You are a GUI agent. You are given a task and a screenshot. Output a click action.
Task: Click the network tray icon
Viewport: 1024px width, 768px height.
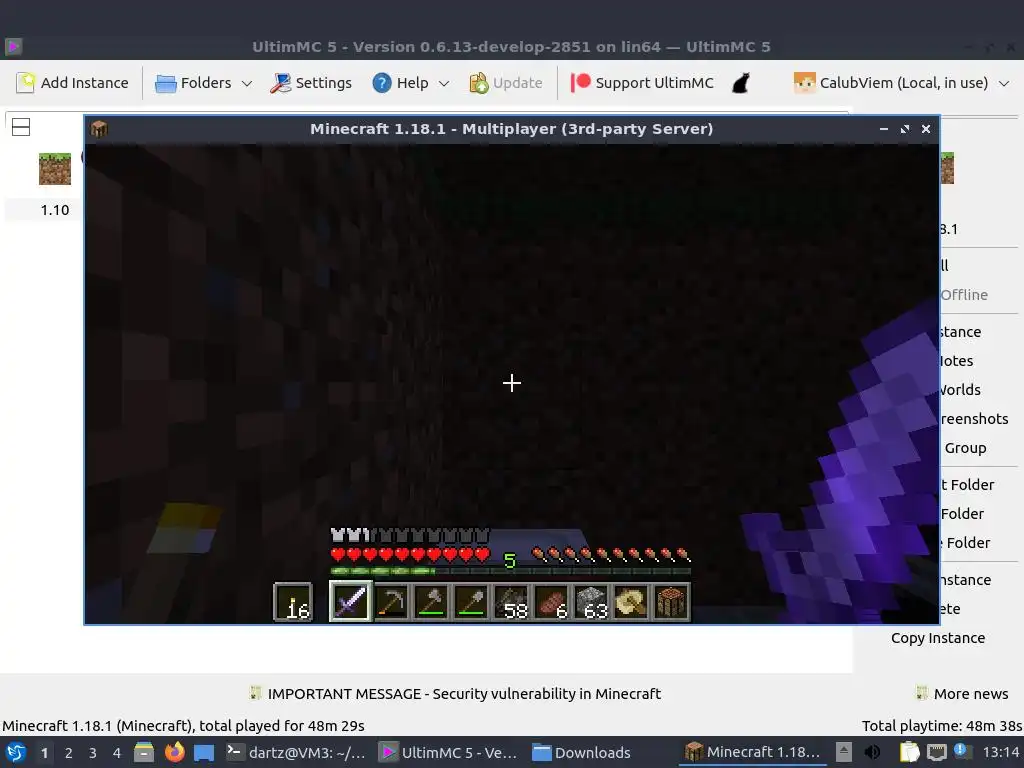pos(936,752)
